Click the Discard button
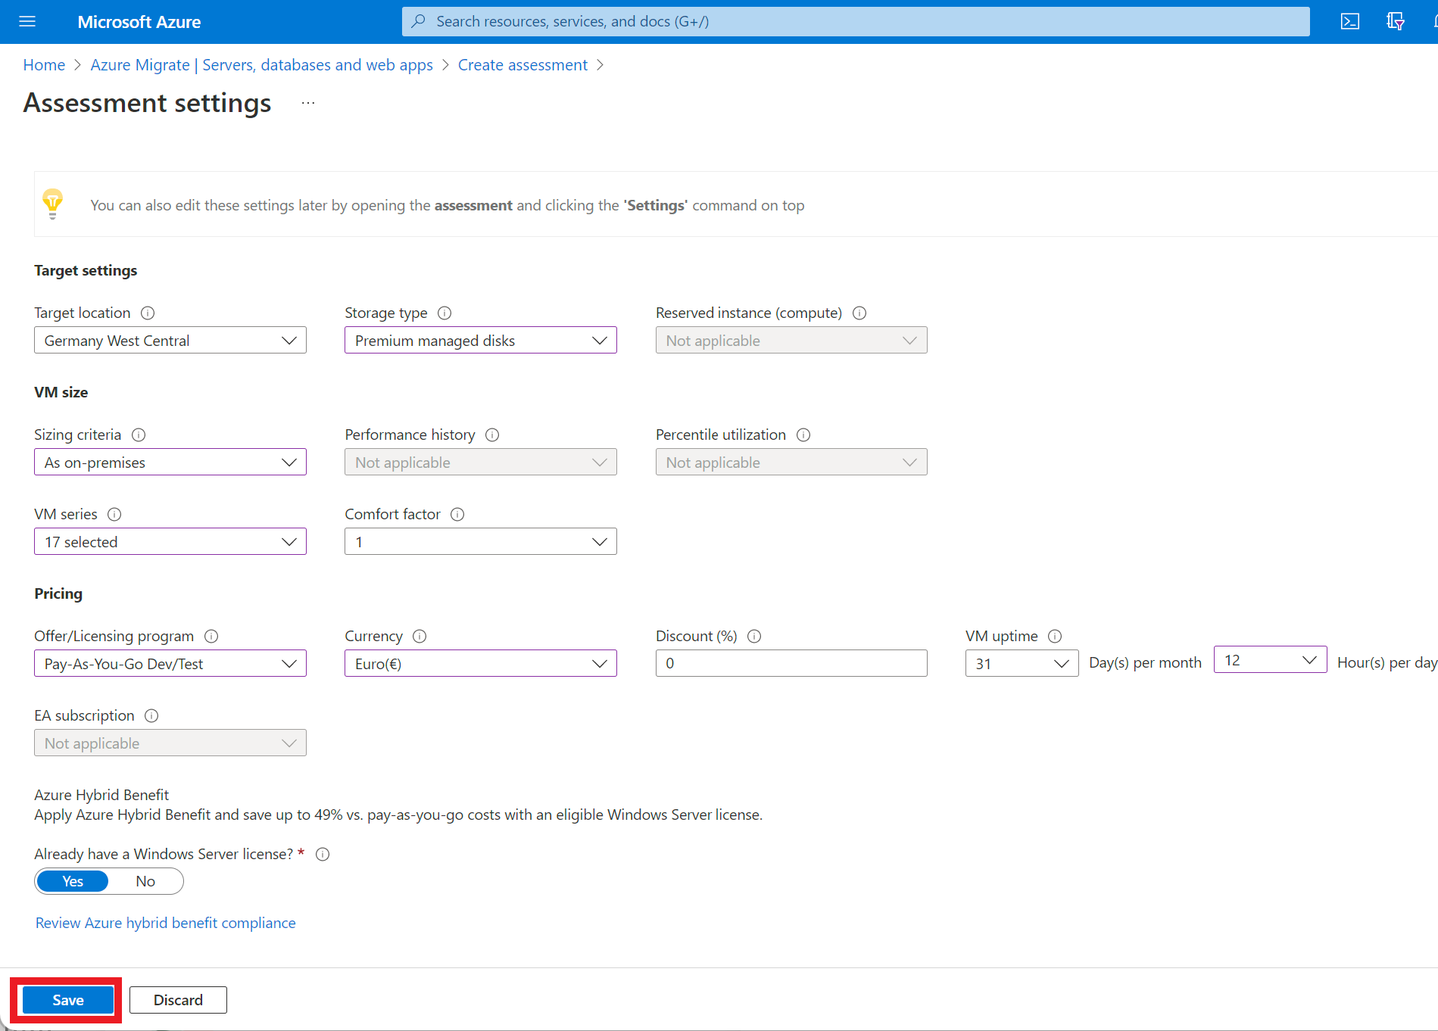This screenshot has height=1031, width=1438. click(x=178, y=1000)
